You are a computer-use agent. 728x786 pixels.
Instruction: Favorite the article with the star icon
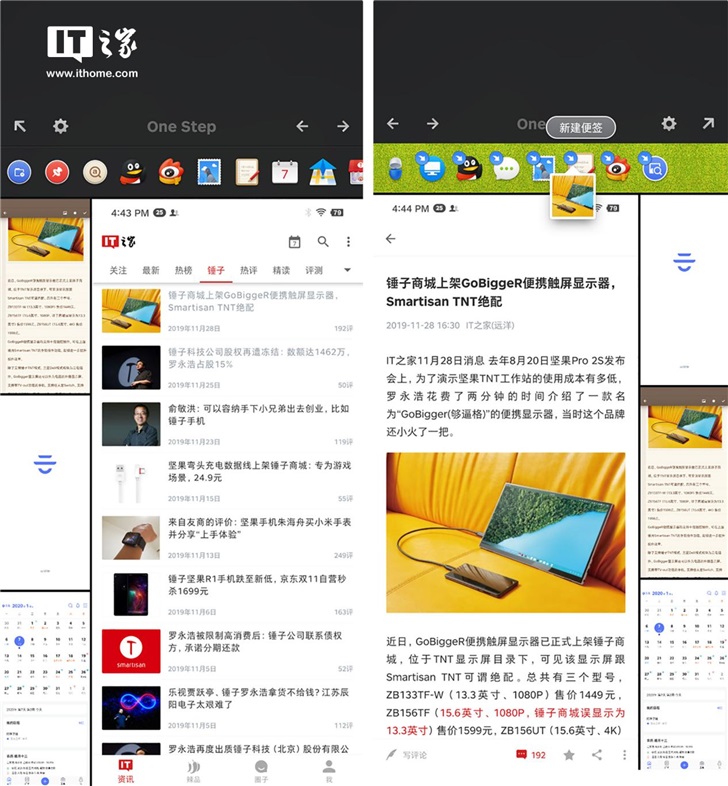[x=569, y=755]
